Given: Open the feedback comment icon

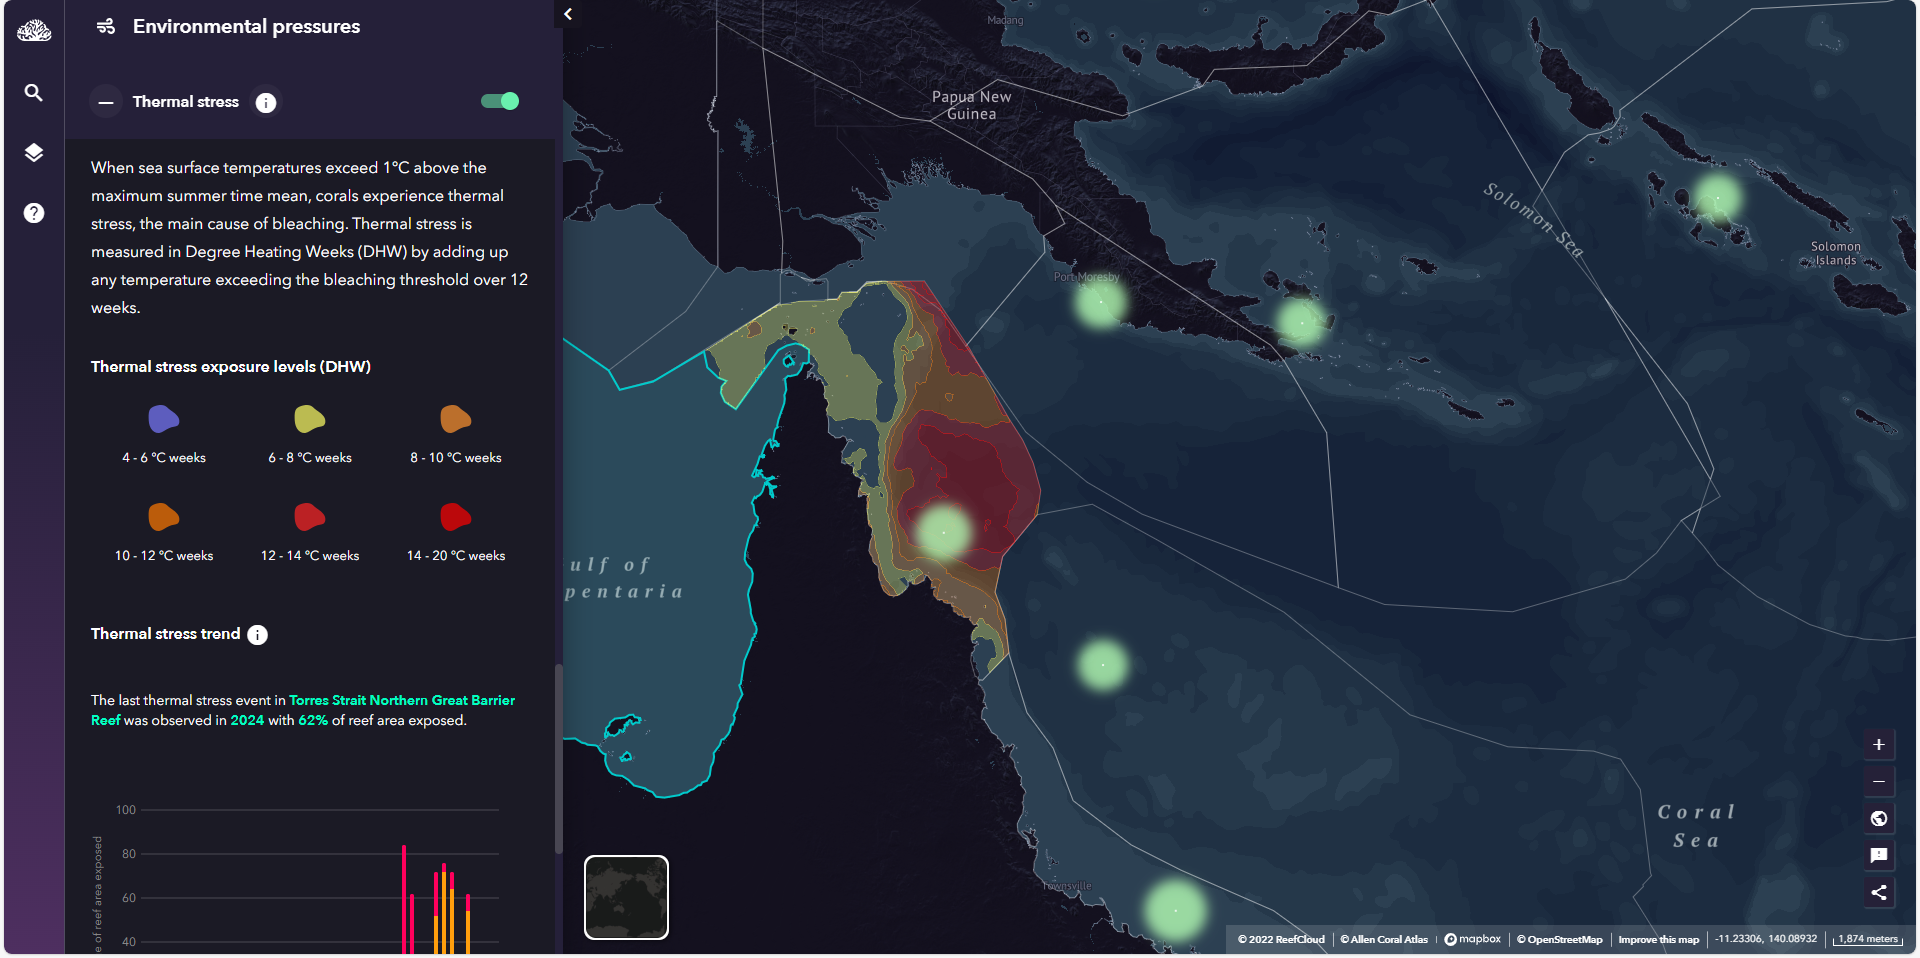Looking at the screenshot, I should (x=1879, y=856).
